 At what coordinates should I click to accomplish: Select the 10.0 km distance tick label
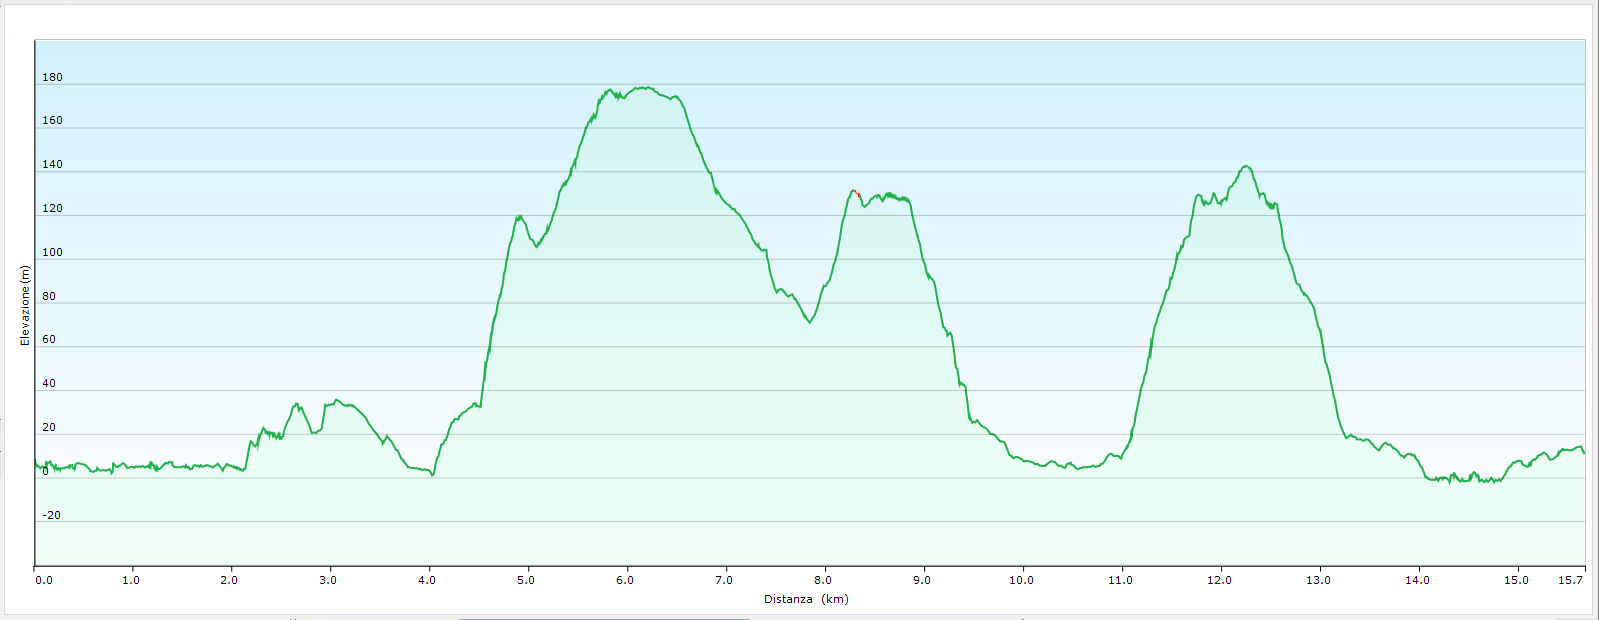[1021, 580]
